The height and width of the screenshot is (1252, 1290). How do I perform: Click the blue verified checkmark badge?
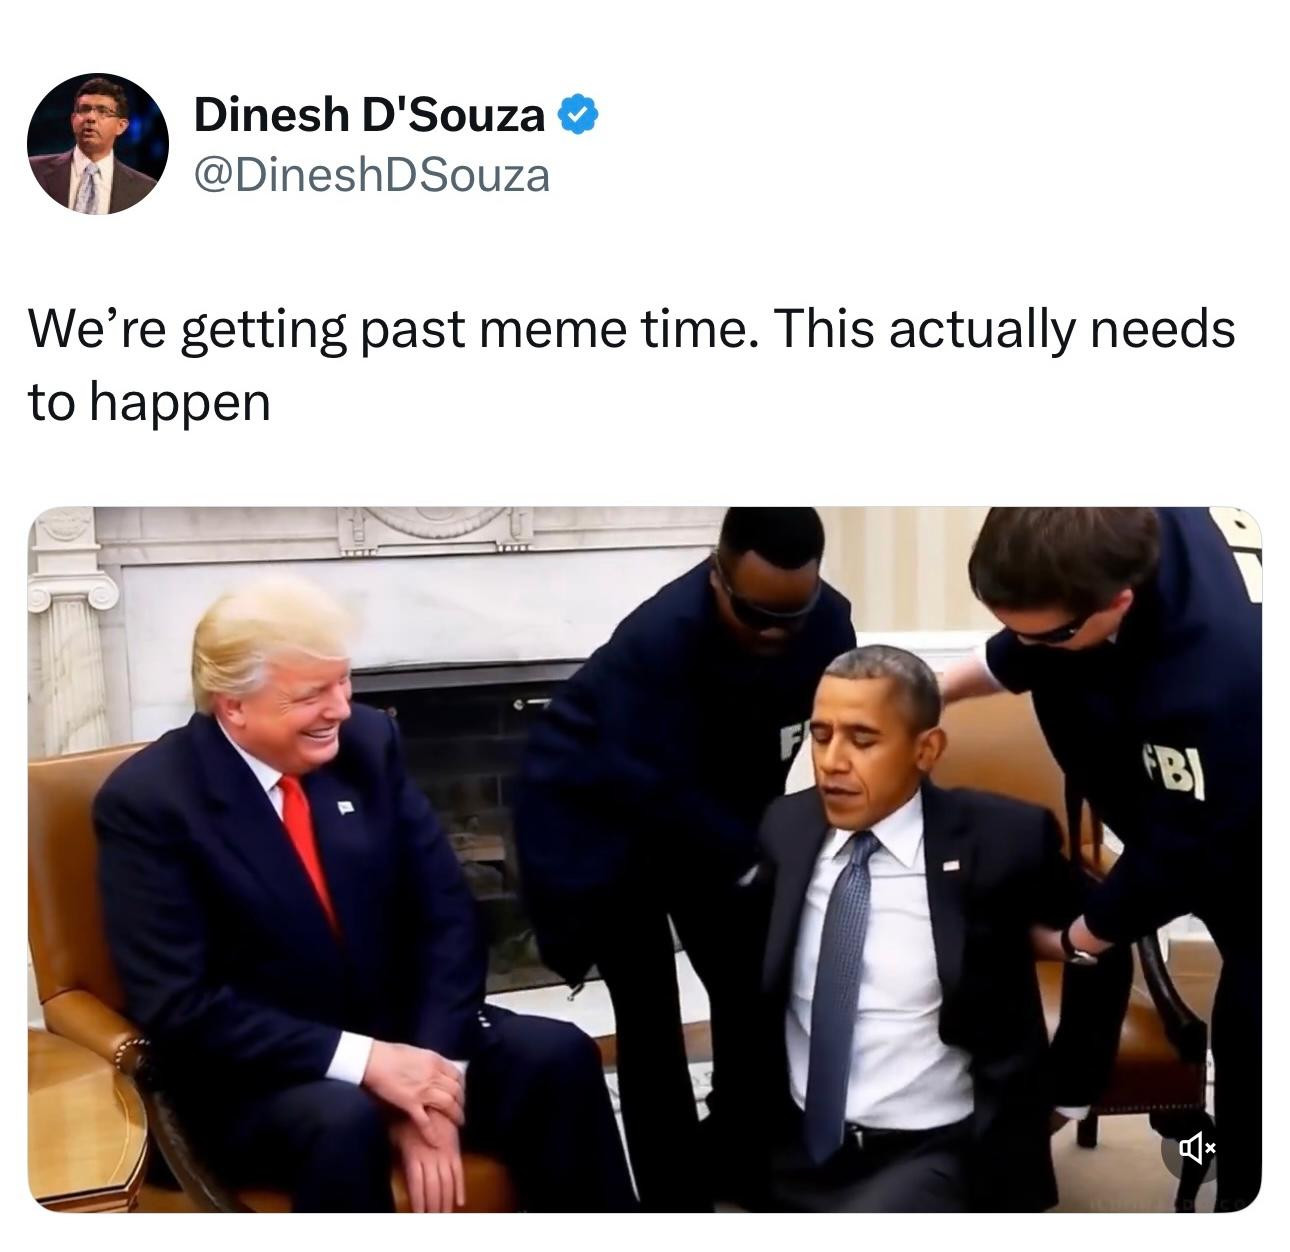point(577,115)
